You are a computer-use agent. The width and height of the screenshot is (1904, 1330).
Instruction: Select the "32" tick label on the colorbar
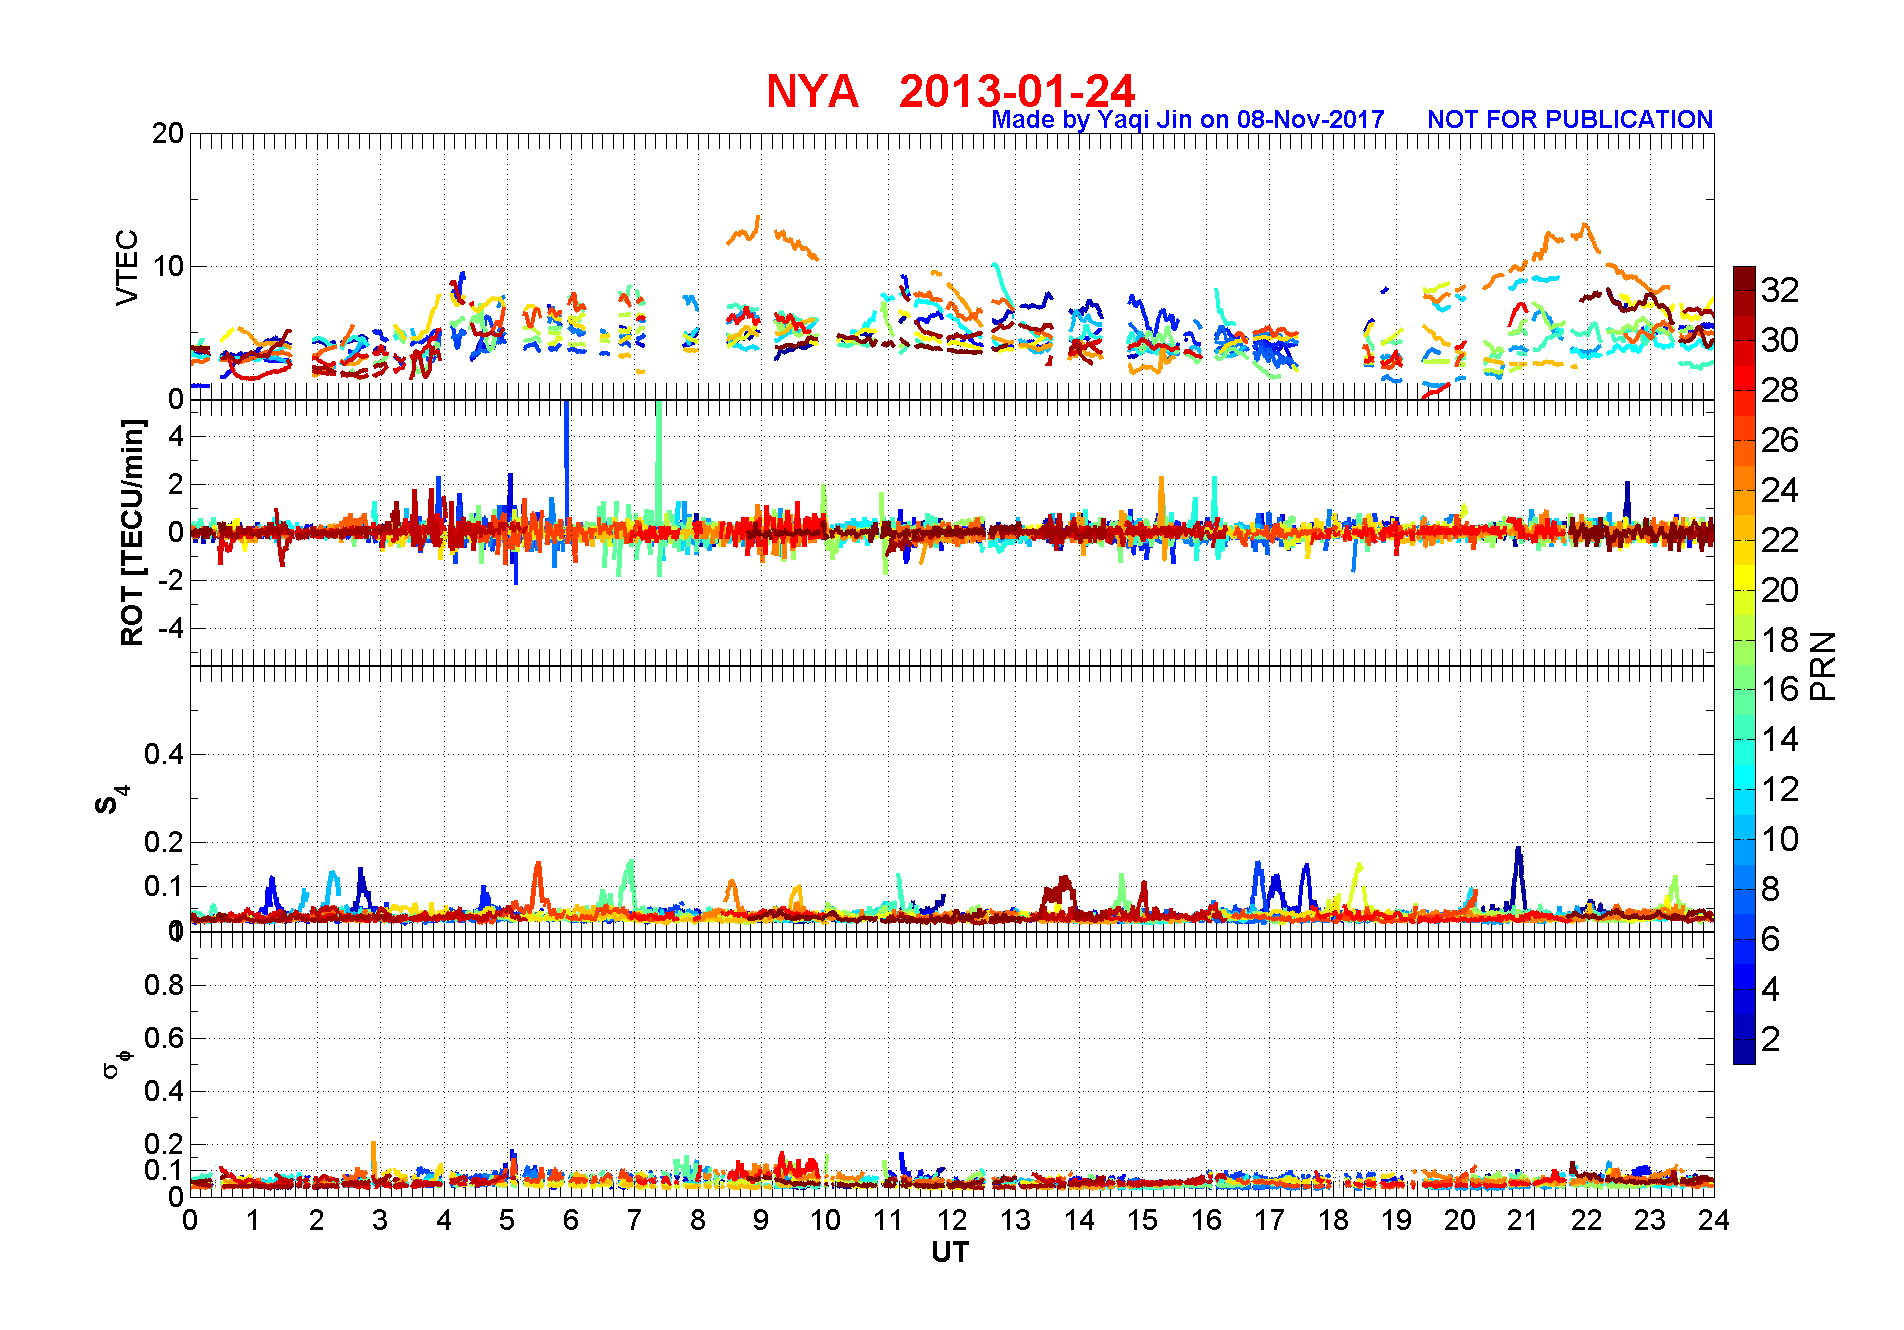pyautogui.click(x=1780, y=290)
